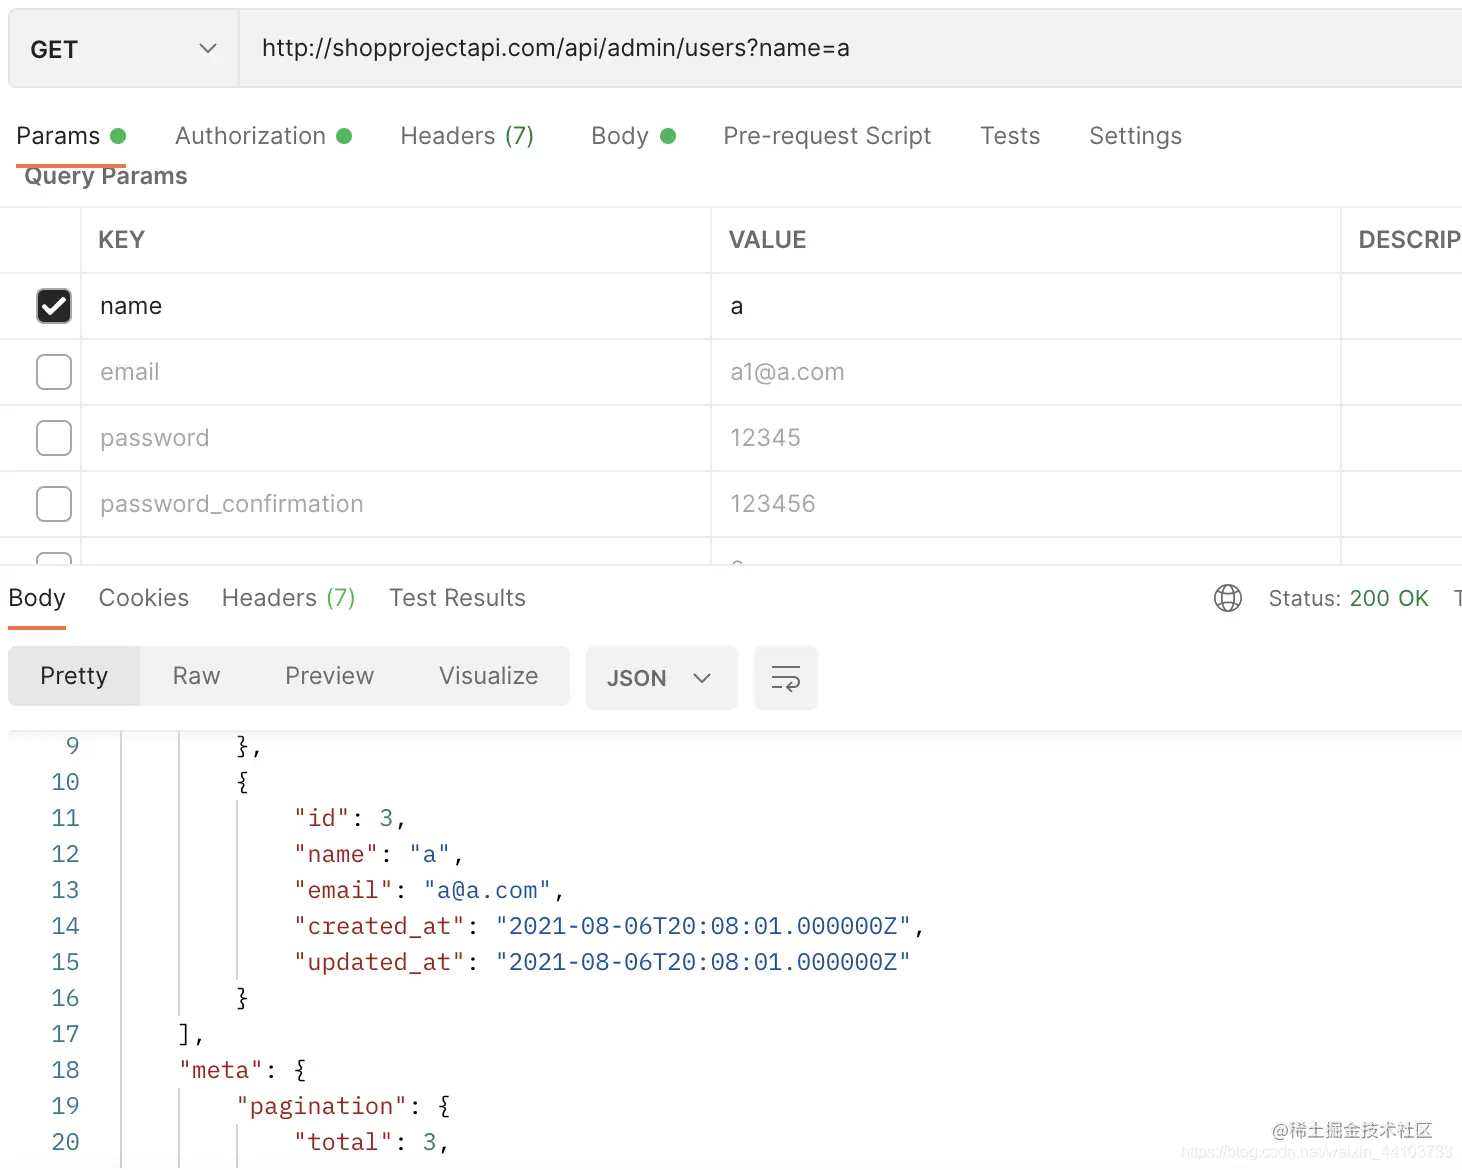Screen dimensions: 1462x1170
Task: Click the "pagination" line in response
Action: pos(344,1106)
